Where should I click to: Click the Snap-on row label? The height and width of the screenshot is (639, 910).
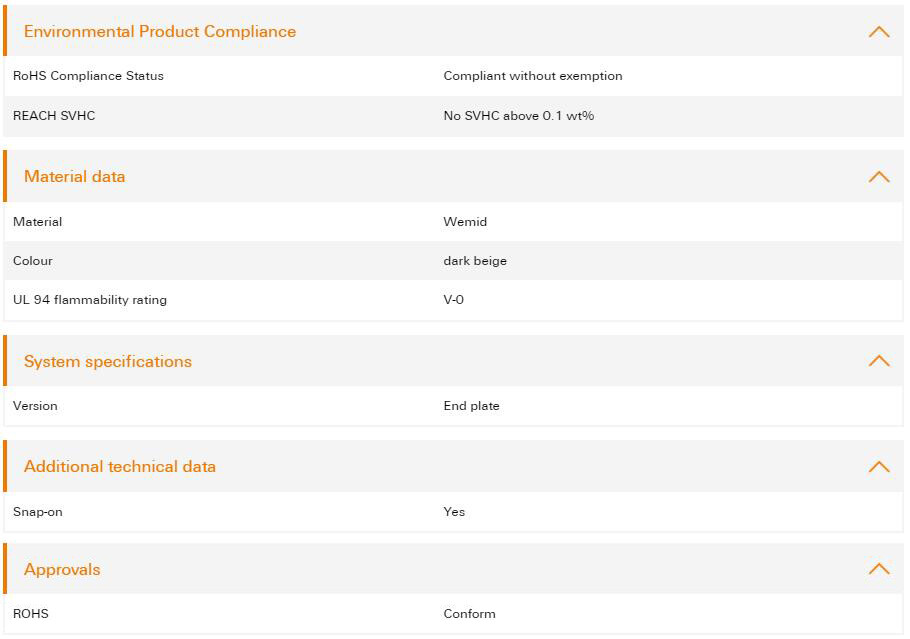click(38, 512)
